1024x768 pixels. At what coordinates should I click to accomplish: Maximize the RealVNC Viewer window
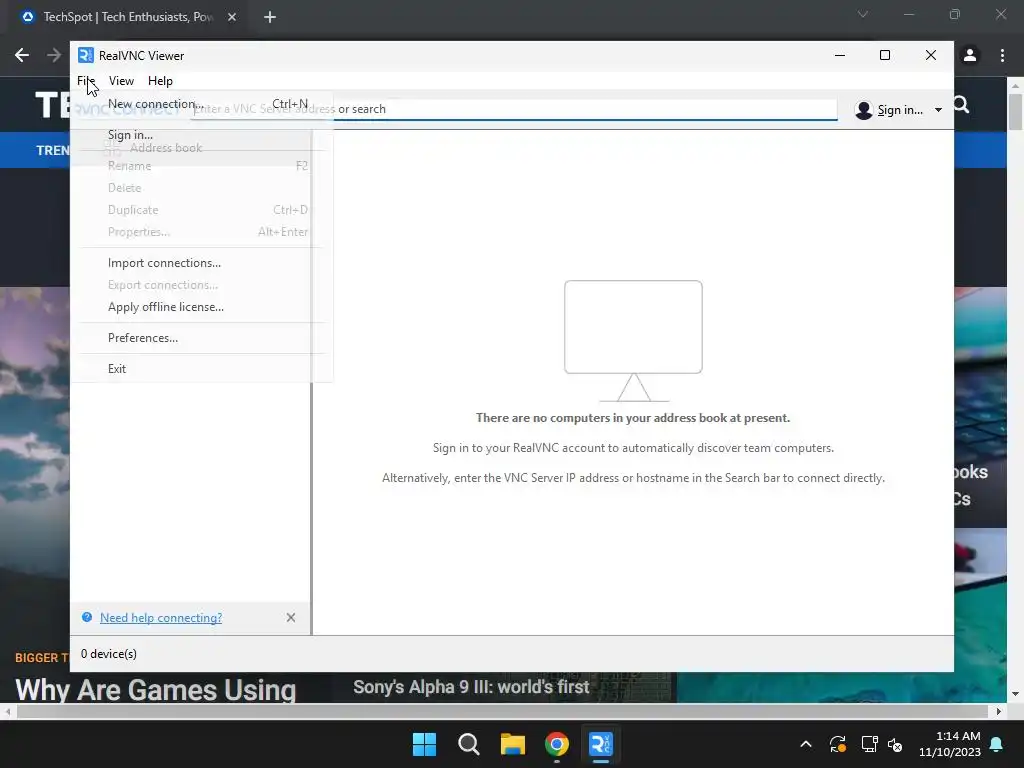click(x=885, y=56)
